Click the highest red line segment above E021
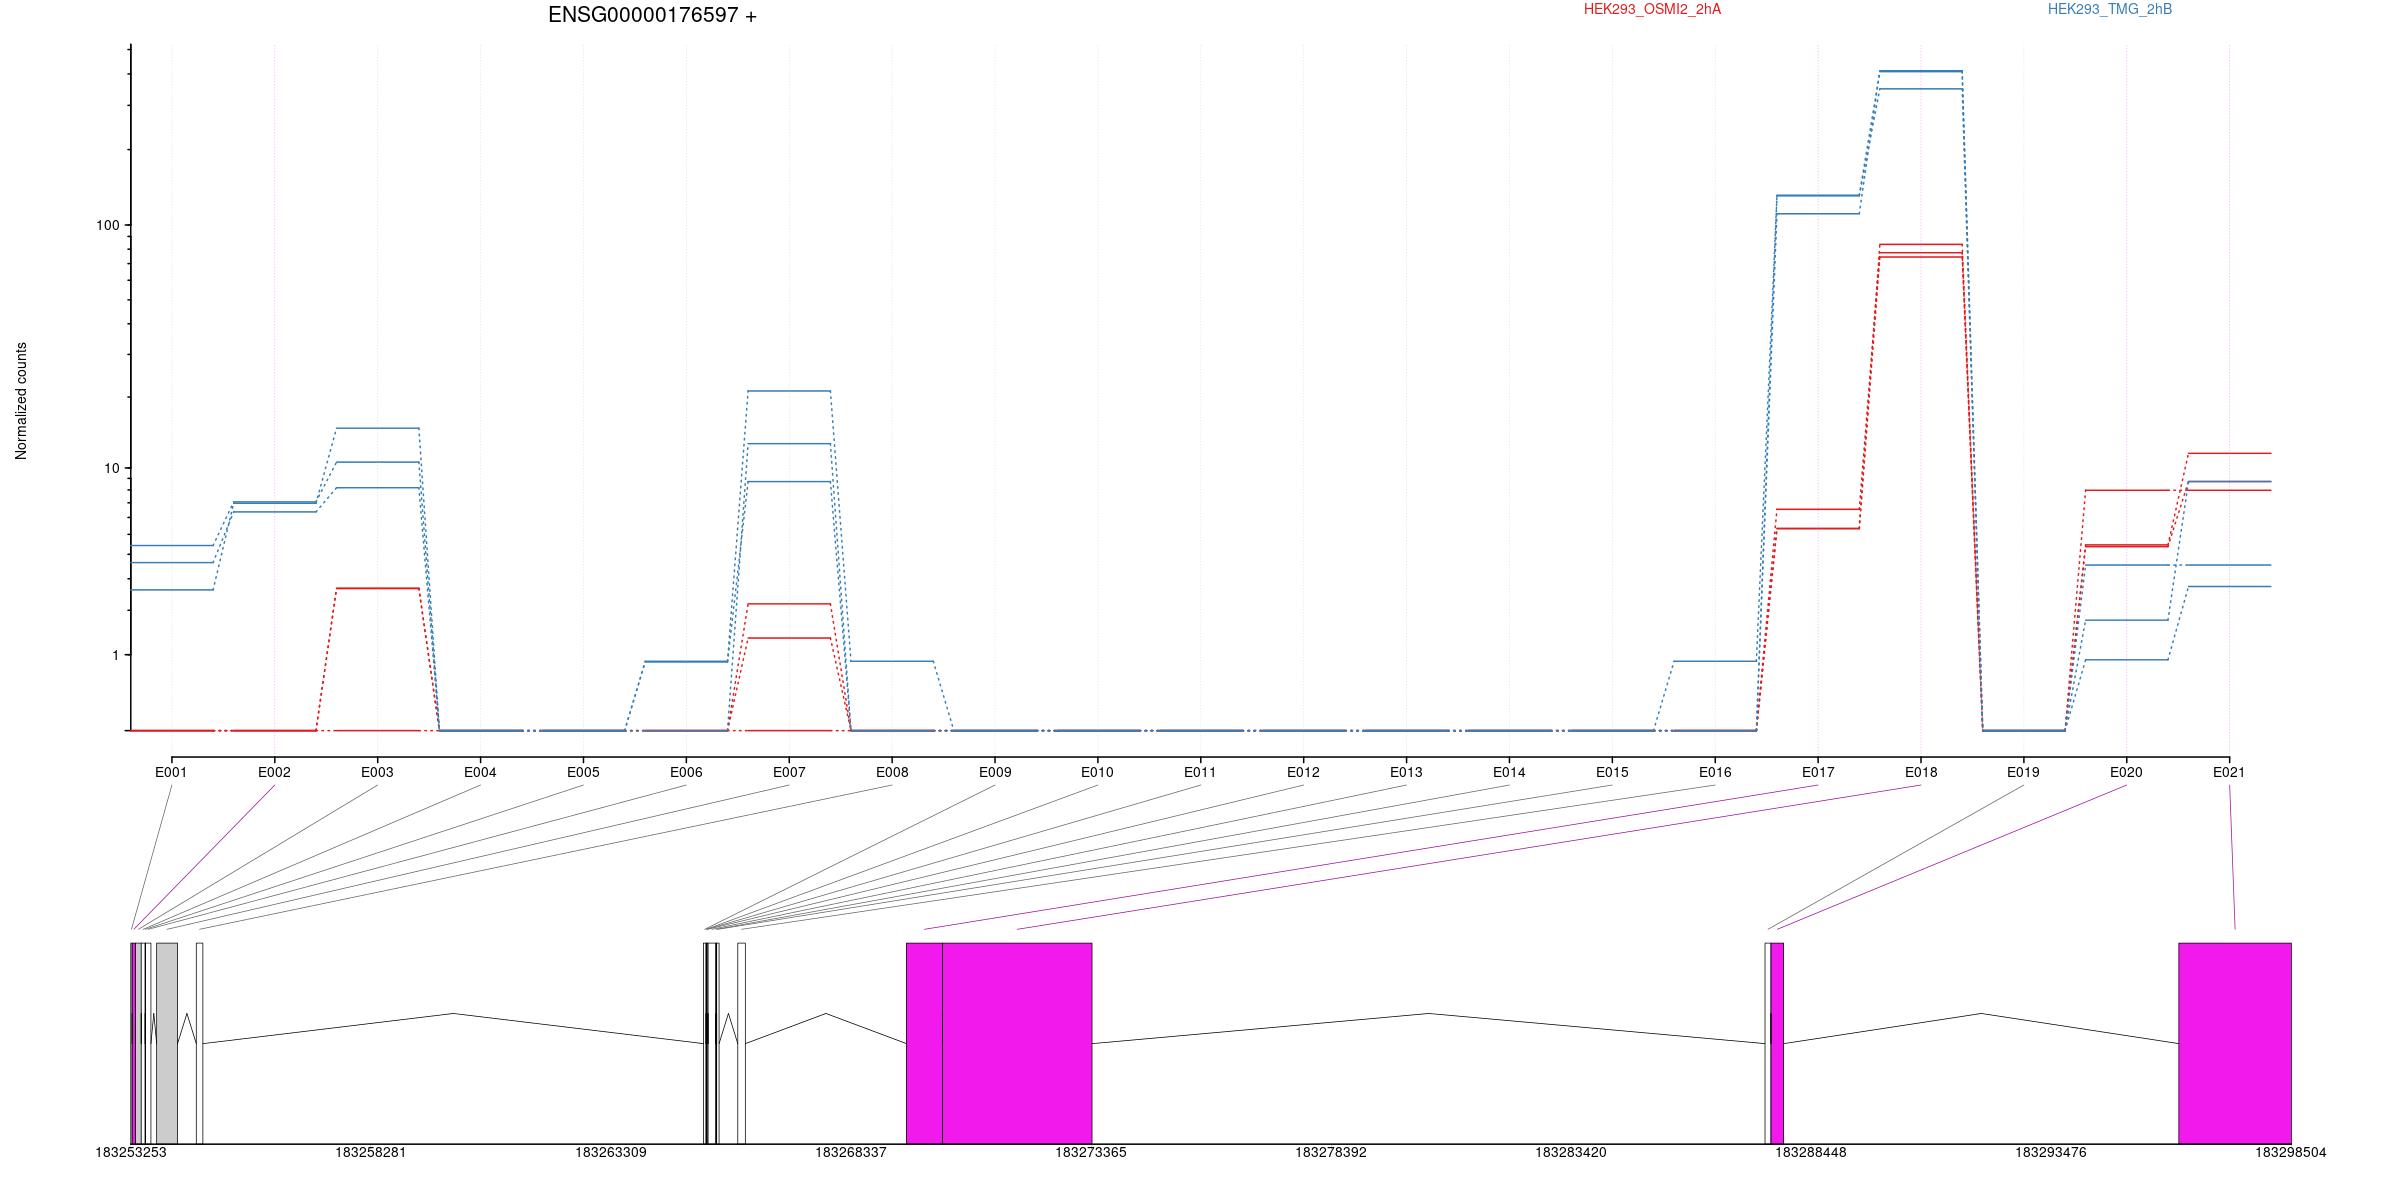The image size is (2400, 1200). point(2229,453)
